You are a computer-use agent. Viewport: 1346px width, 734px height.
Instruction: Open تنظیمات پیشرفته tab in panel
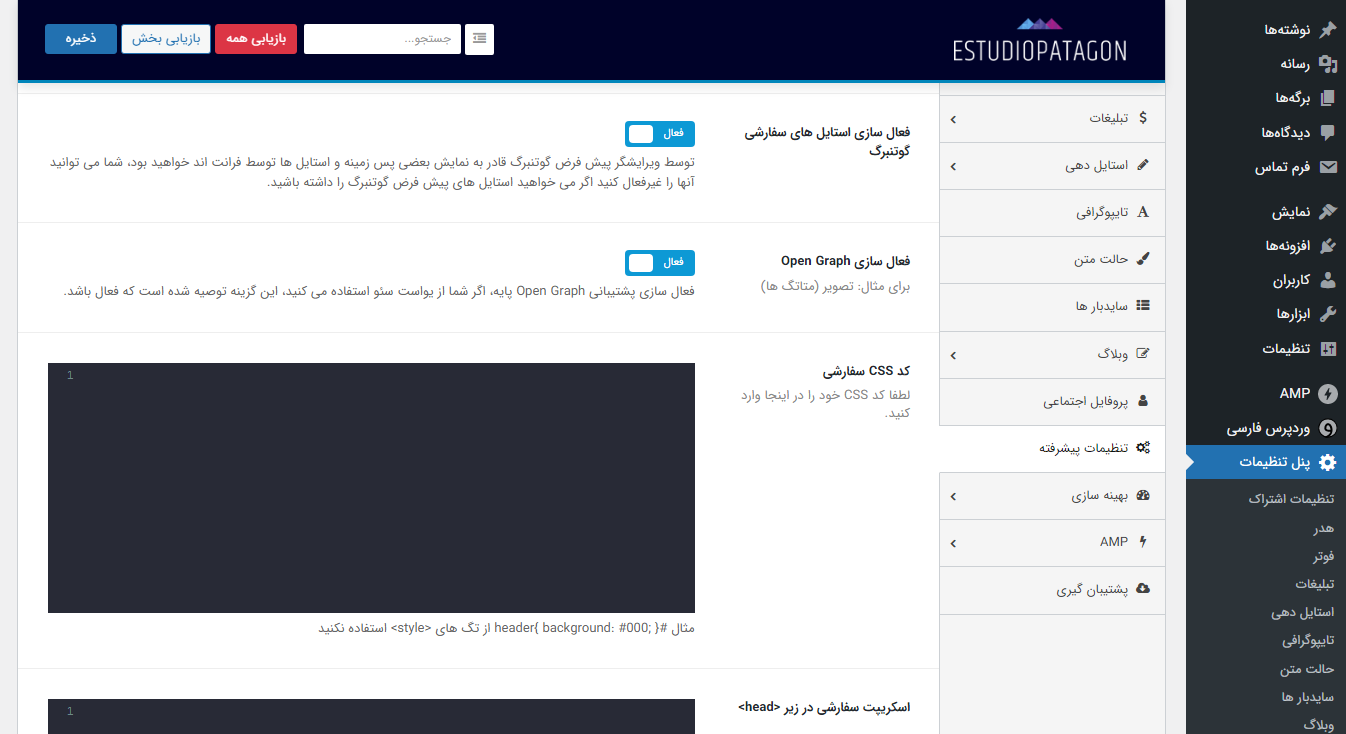point(1083,448)
